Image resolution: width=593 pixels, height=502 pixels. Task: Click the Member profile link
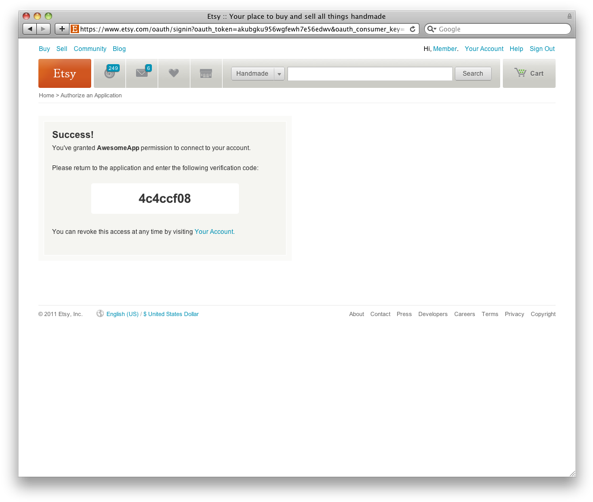pos(445,49)
